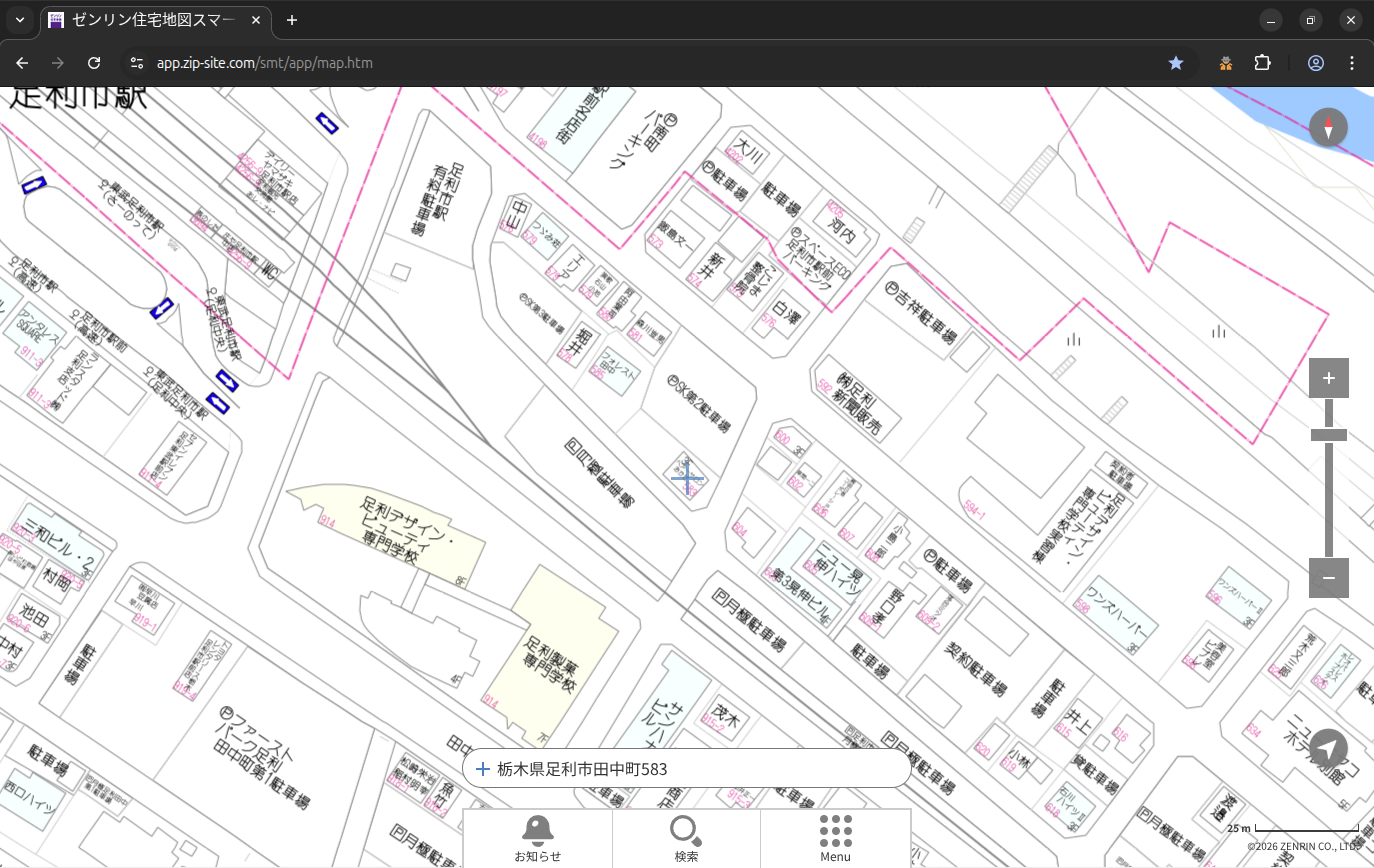
Task: Zoom out with the minus button
Action: tap(1328, 578)
